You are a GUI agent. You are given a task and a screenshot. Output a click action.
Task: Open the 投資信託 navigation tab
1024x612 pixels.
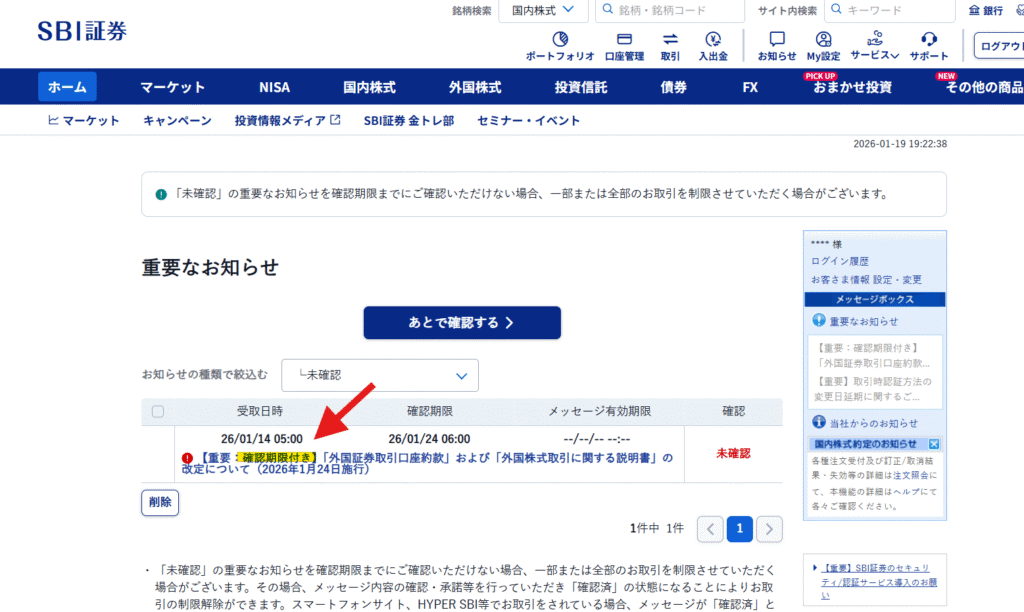(x=581, y=87)
